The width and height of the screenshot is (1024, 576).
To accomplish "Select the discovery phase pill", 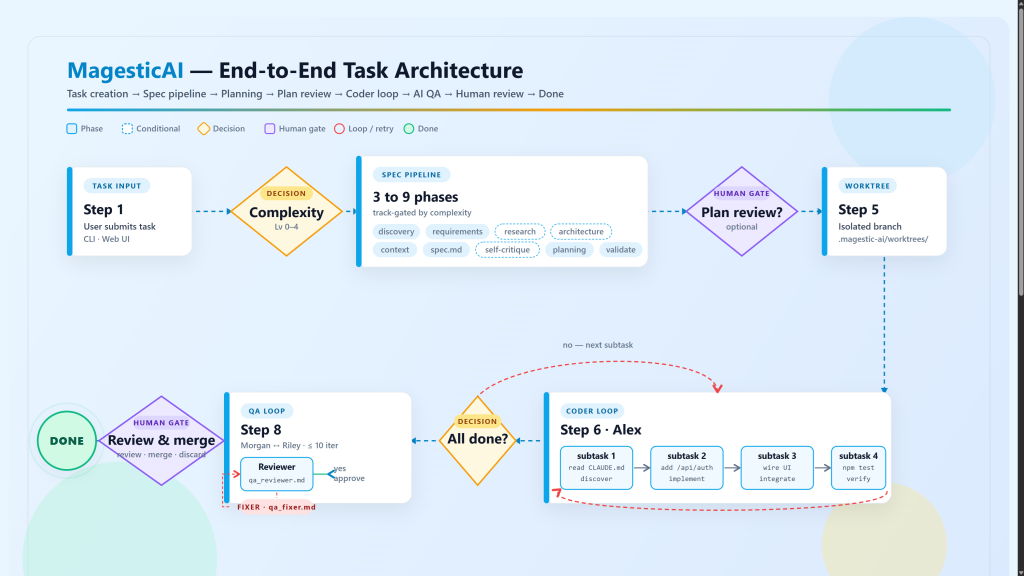I will point(396,231).
